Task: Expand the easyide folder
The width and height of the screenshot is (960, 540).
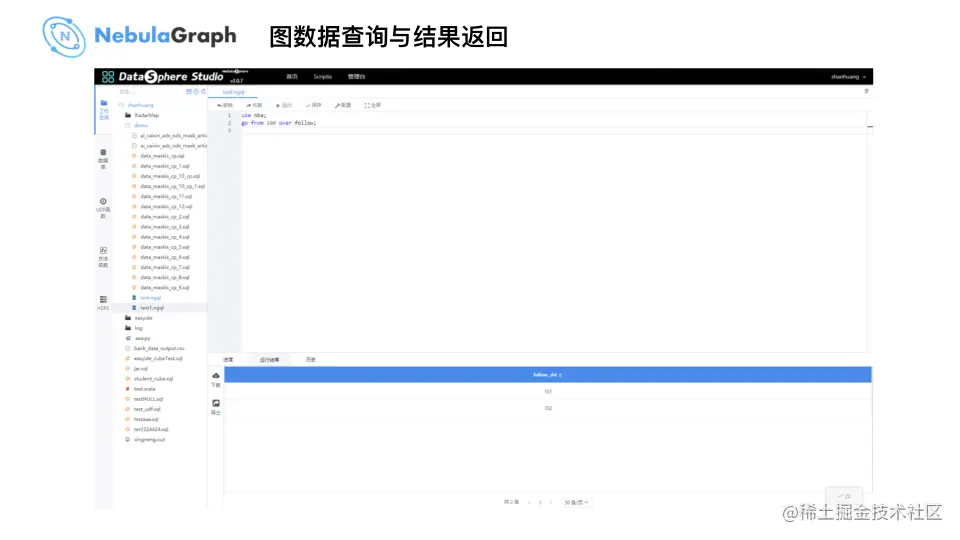Action: click(139, 318)
